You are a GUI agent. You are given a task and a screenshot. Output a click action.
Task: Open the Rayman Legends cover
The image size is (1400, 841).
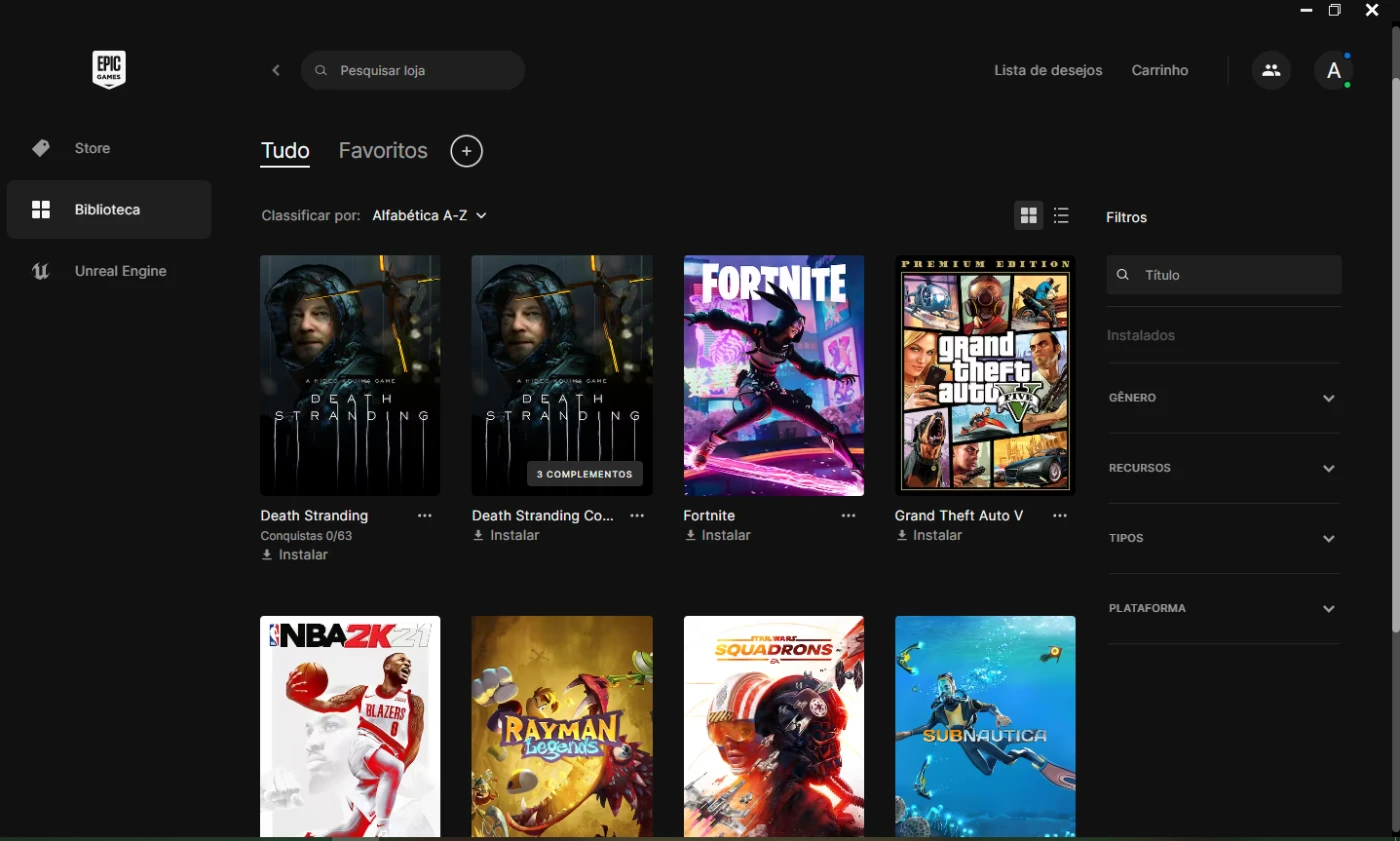click(562, 726)
